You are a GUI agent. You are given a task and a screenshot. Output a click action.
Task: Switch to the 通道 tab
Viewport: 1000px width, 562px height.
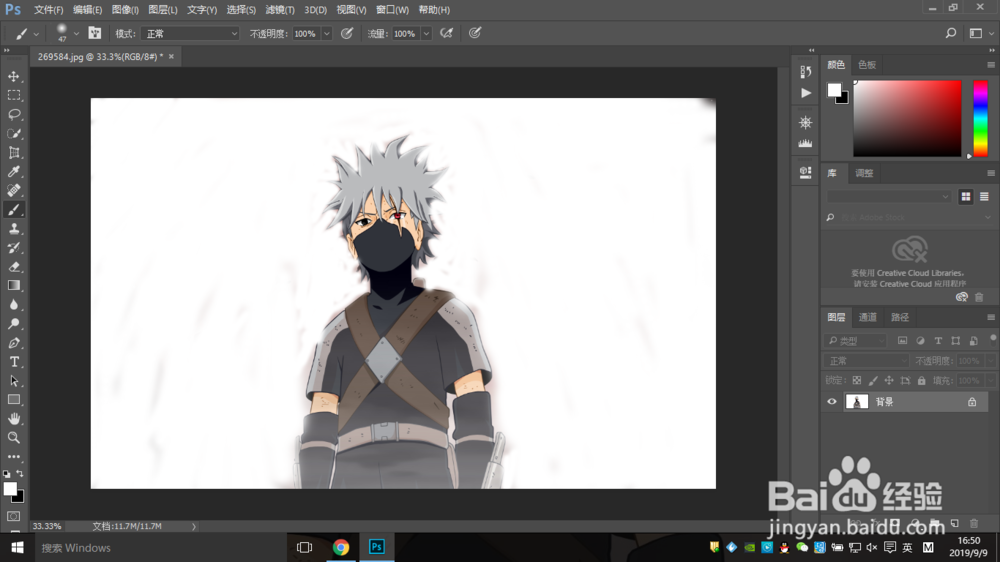pyautogui.click(x=867, y=317)
